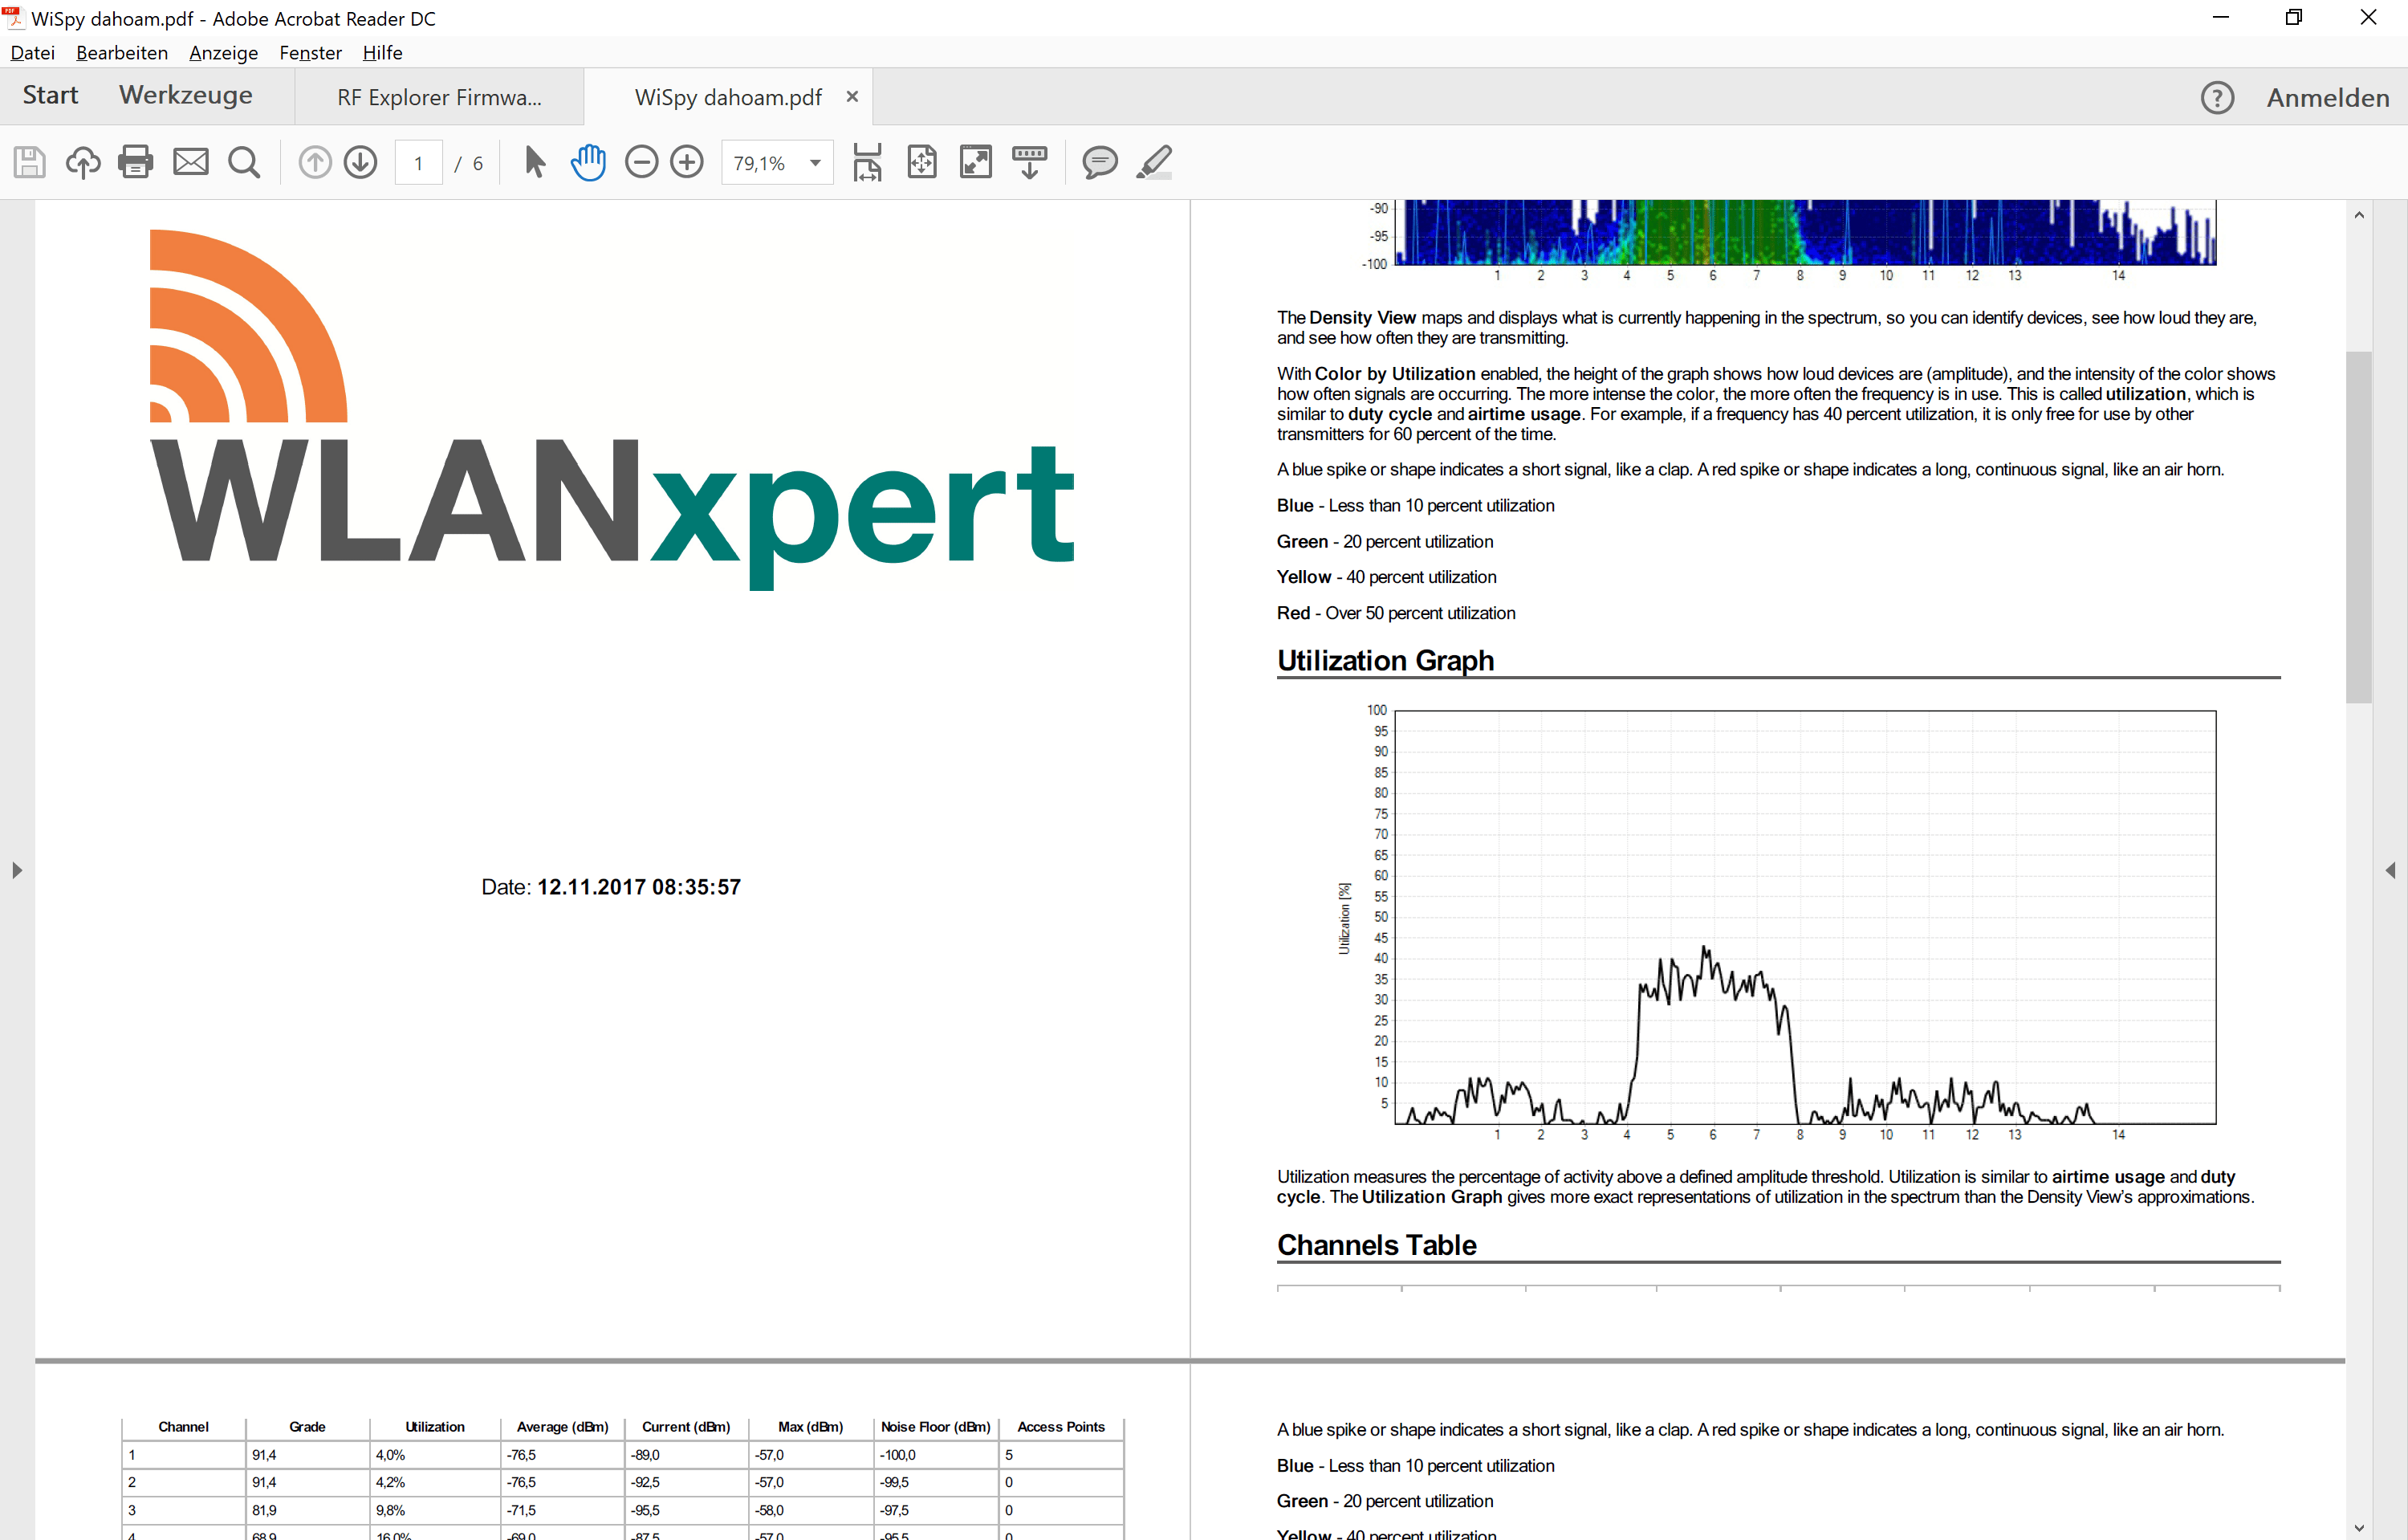
Task: Activate the Hand pan tool
Action: [x=588, y=162]
